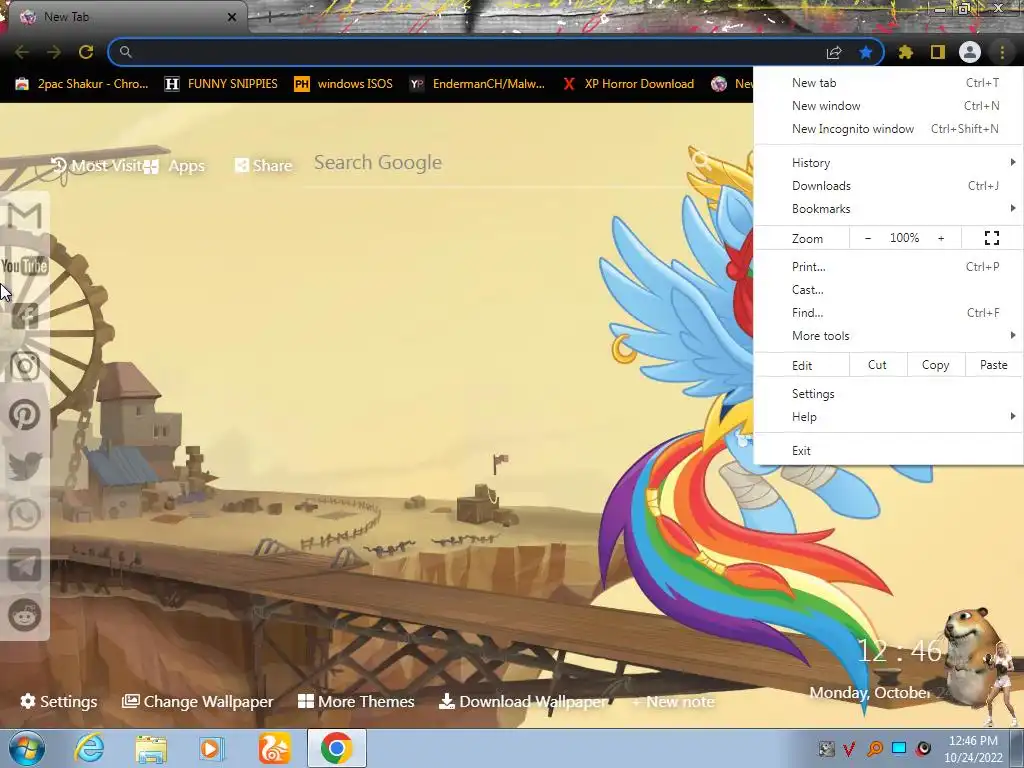
Task: Open the Reddit sidebar shortcut
Action: click(x=25, y=615)
